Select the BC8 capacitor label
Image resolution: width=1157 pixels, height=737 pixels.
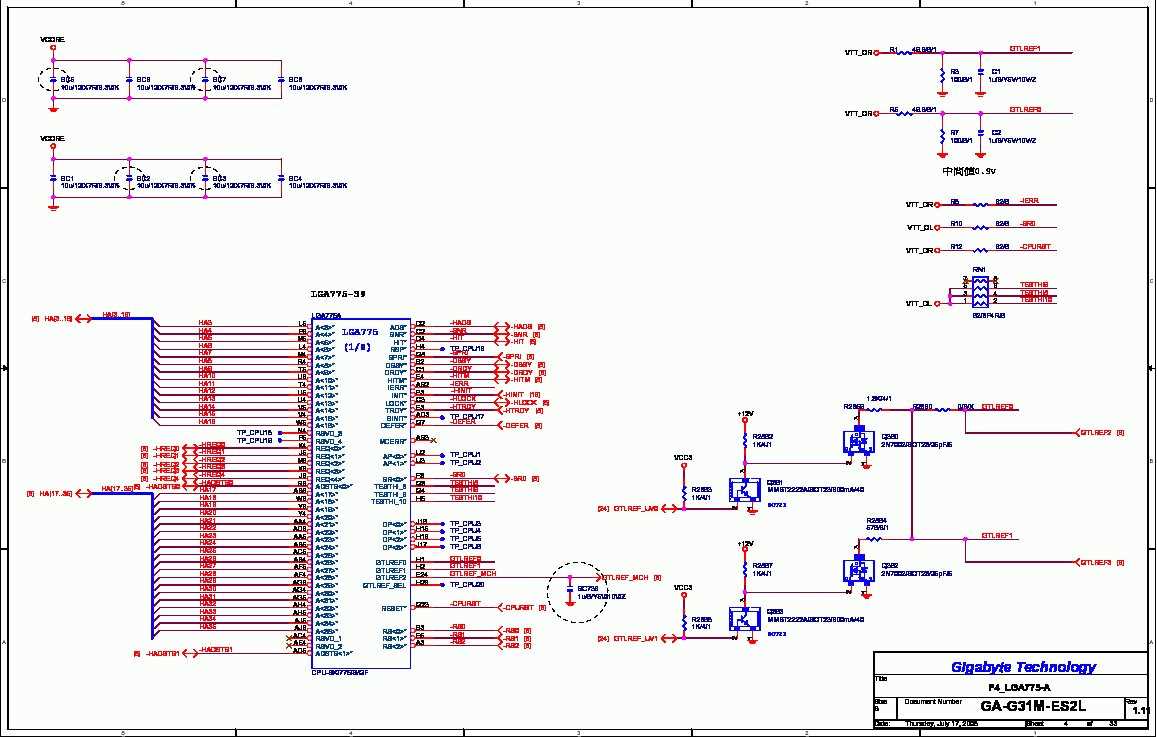295,79
